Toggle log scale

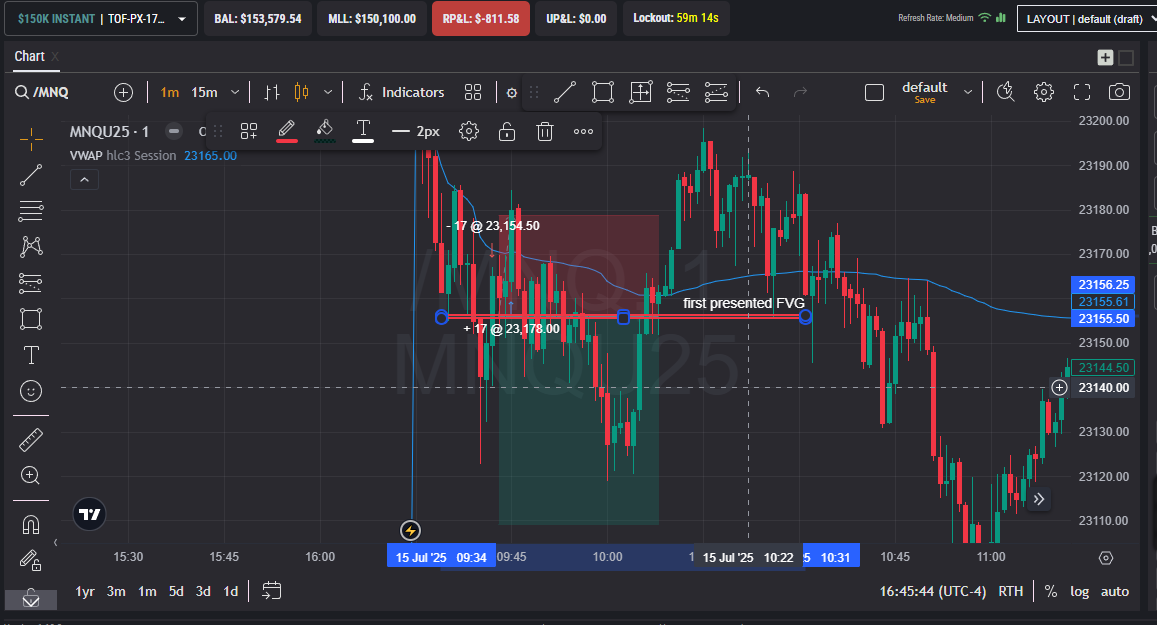(x=1080, y=591)
